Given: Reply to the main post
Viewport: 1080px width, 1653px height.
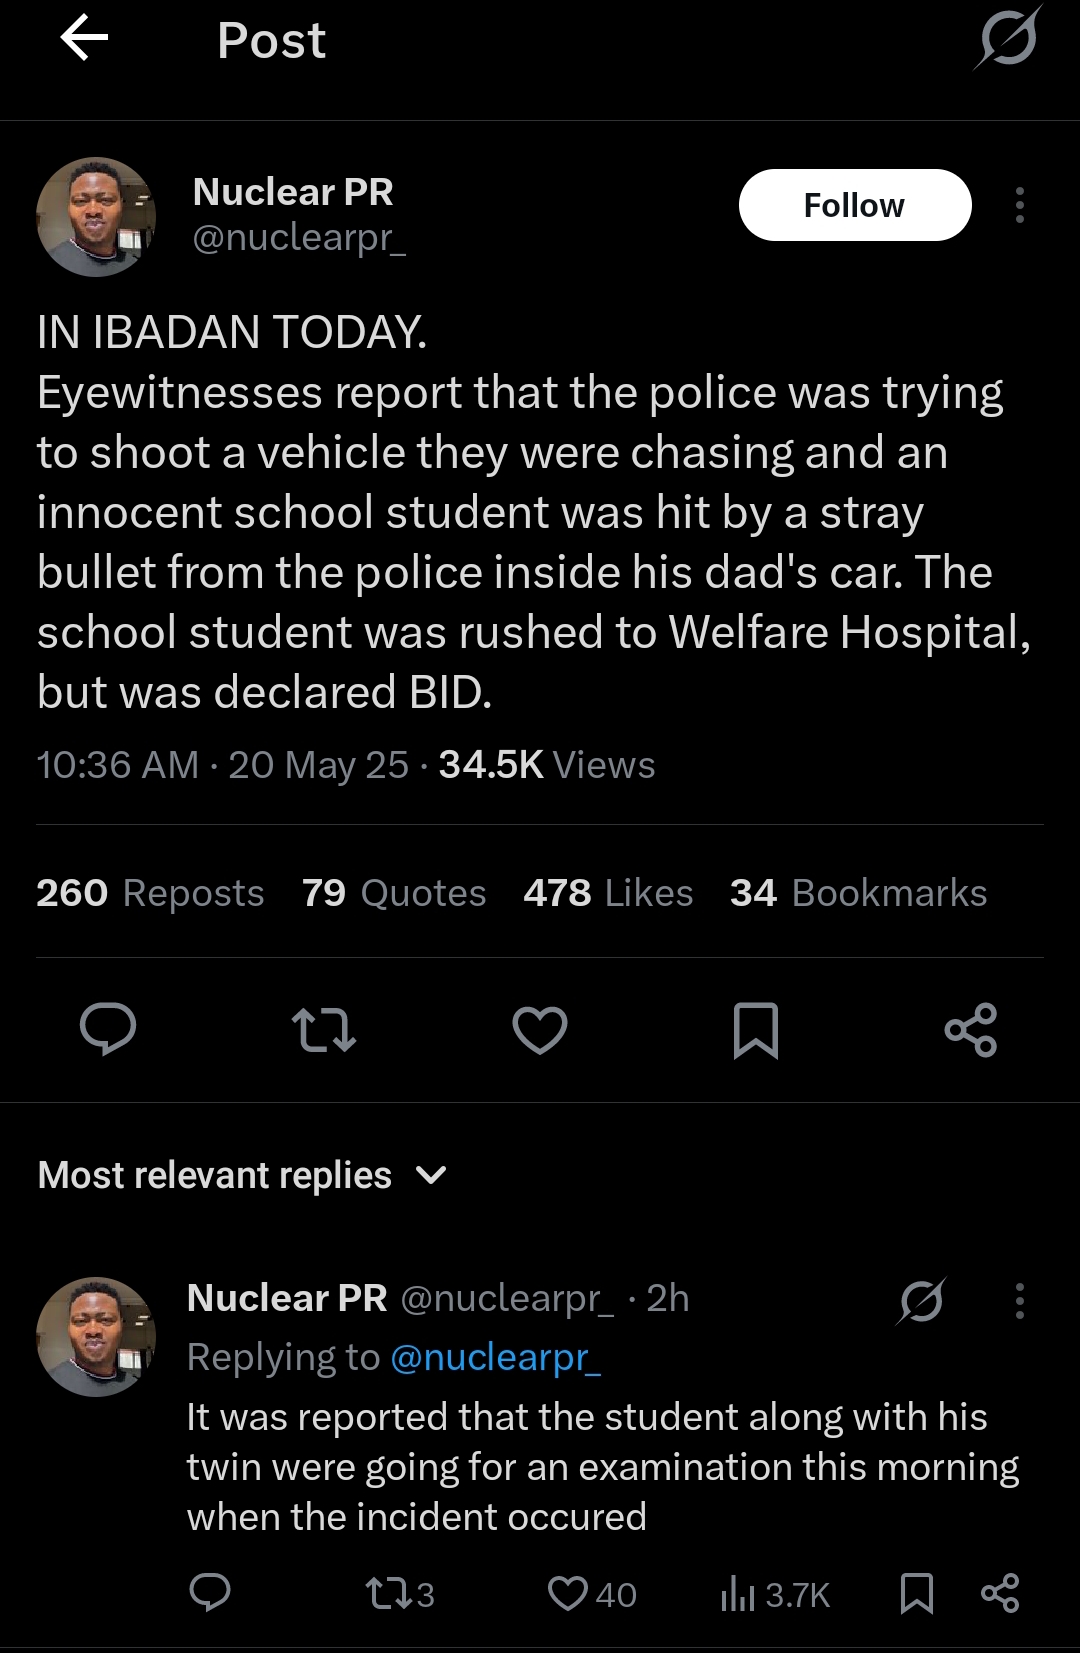Looking at the screenshot, I should coord(108,1029).
